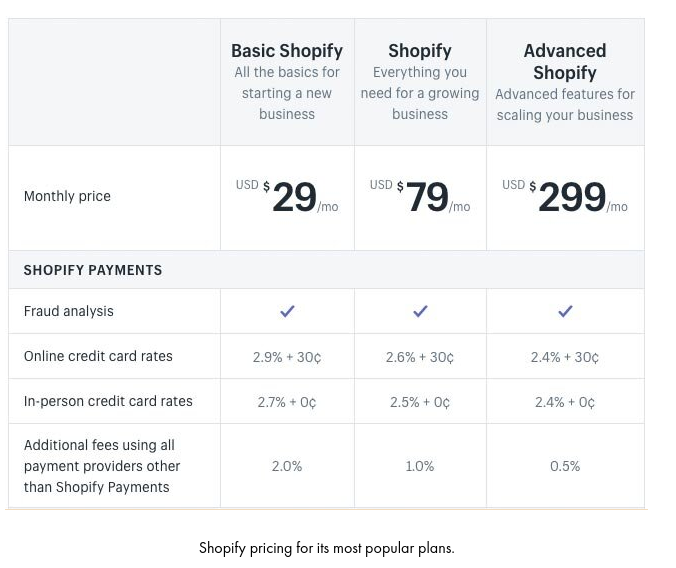This screenshot has width=676, height=568.
Task: Click the $29 per month price
Action: [x=294, y=197]
